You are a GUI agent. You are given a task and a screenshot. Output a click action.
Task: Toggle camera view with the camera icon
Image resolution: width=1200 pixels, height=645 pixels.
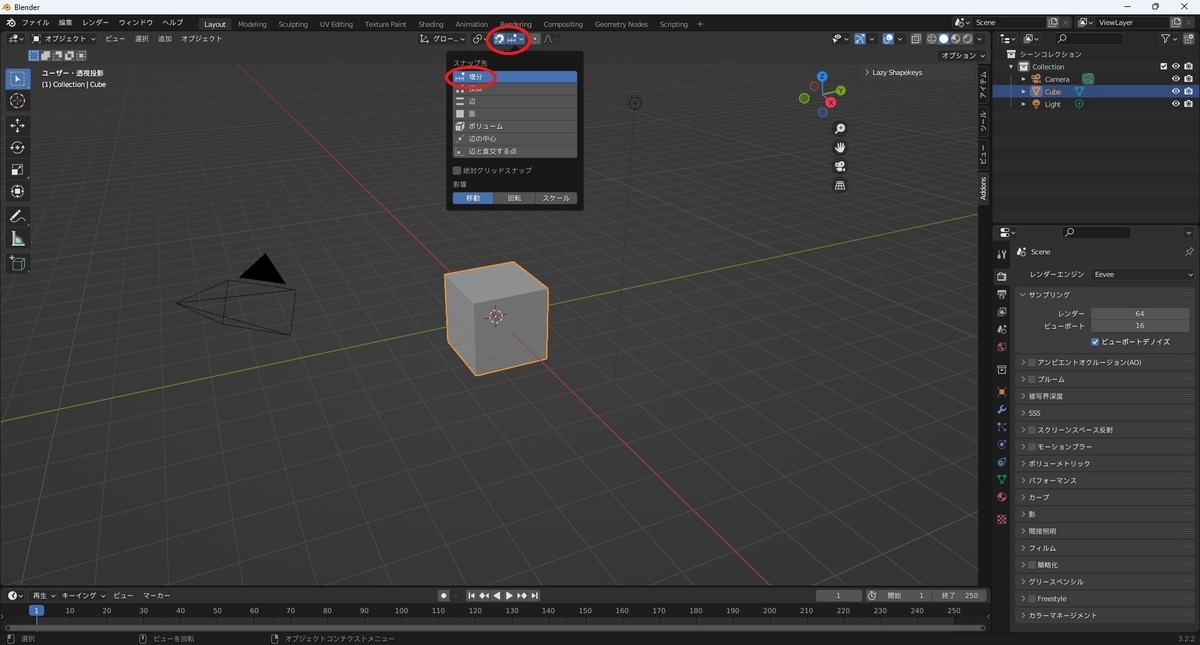pos(840,166)
